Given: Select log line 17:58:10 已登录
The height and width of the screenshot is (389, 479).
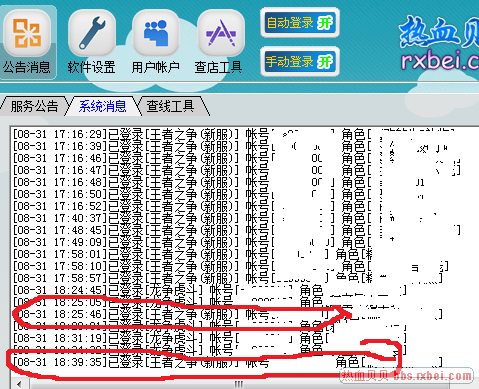Looking at the screenshot, I should coord(231,266).
